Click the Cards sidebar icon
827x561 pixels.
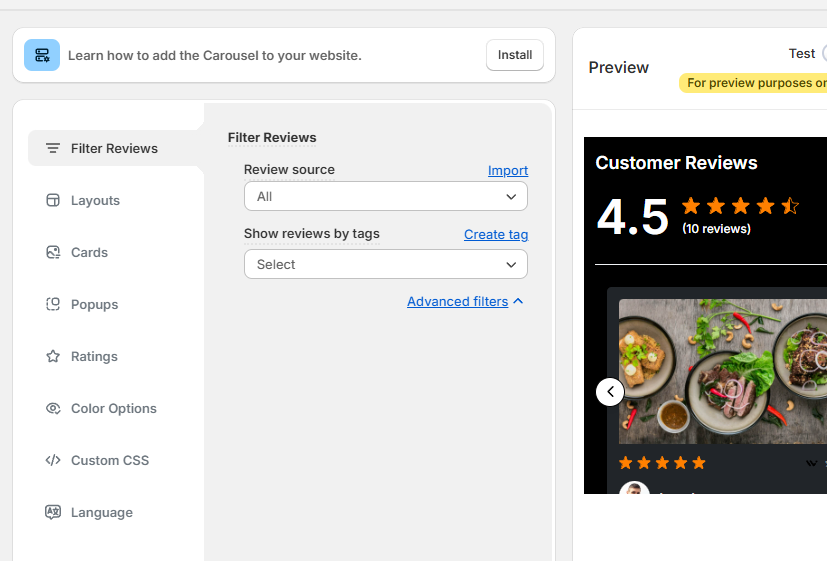point(53,252)
